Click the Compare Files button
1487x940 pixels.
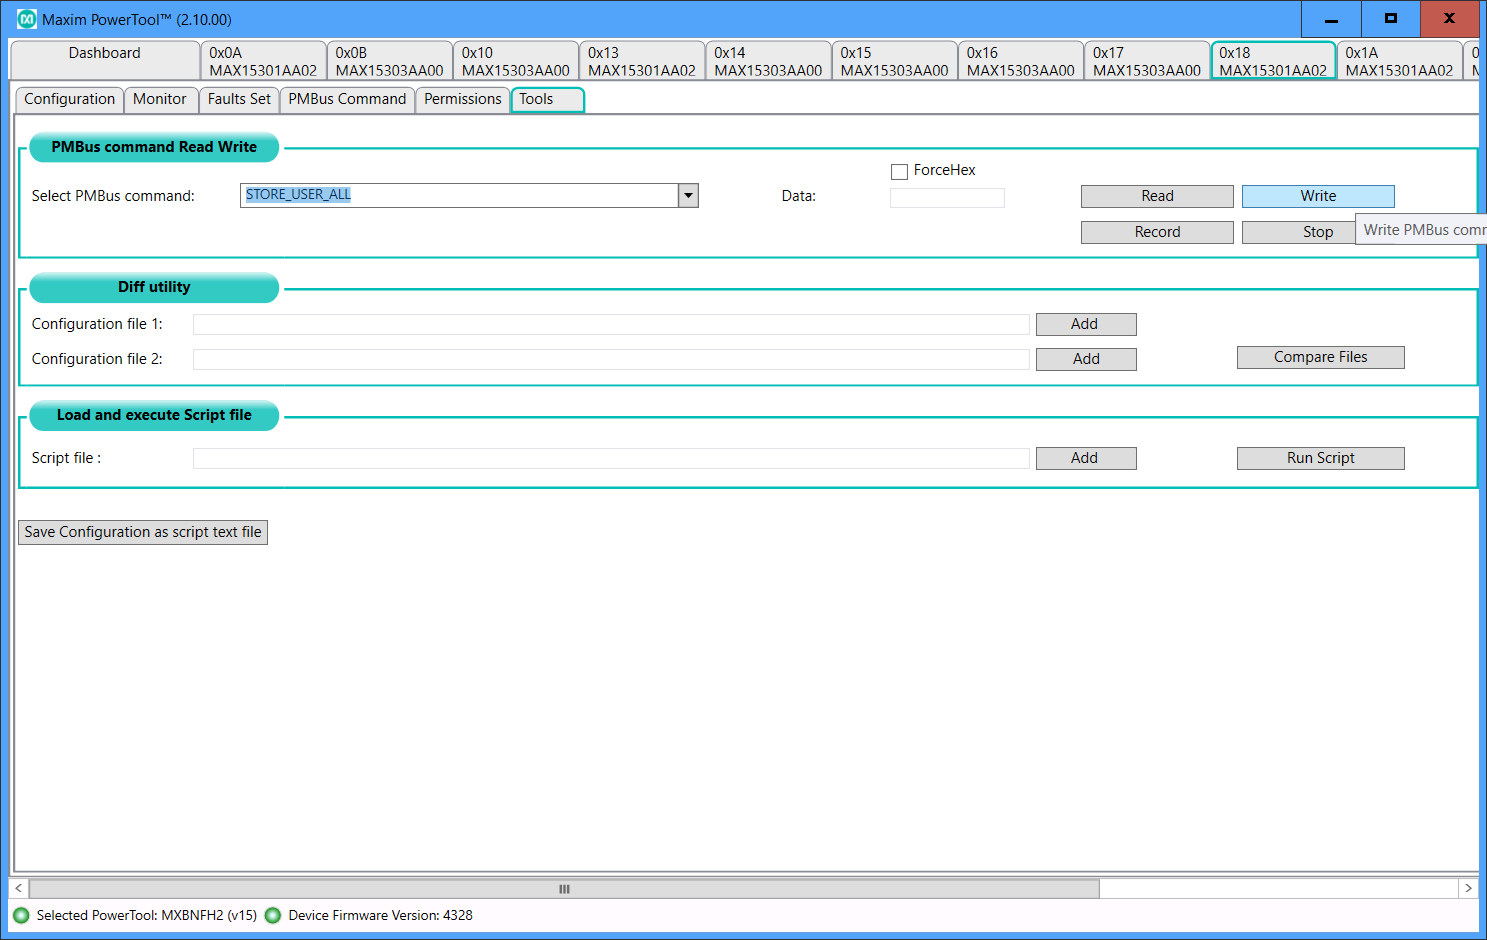click(x=1320, y=357)
